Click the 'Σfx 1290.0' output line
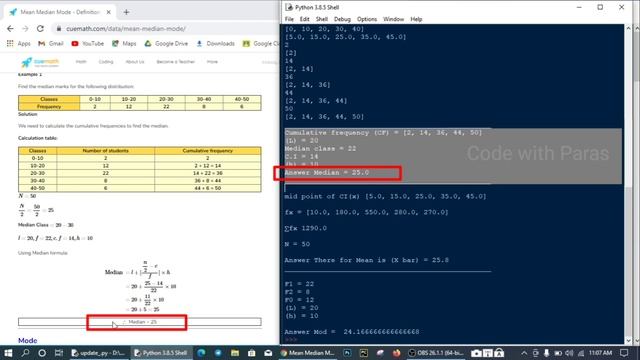640x360 pixels. click(x=306, y=228)
